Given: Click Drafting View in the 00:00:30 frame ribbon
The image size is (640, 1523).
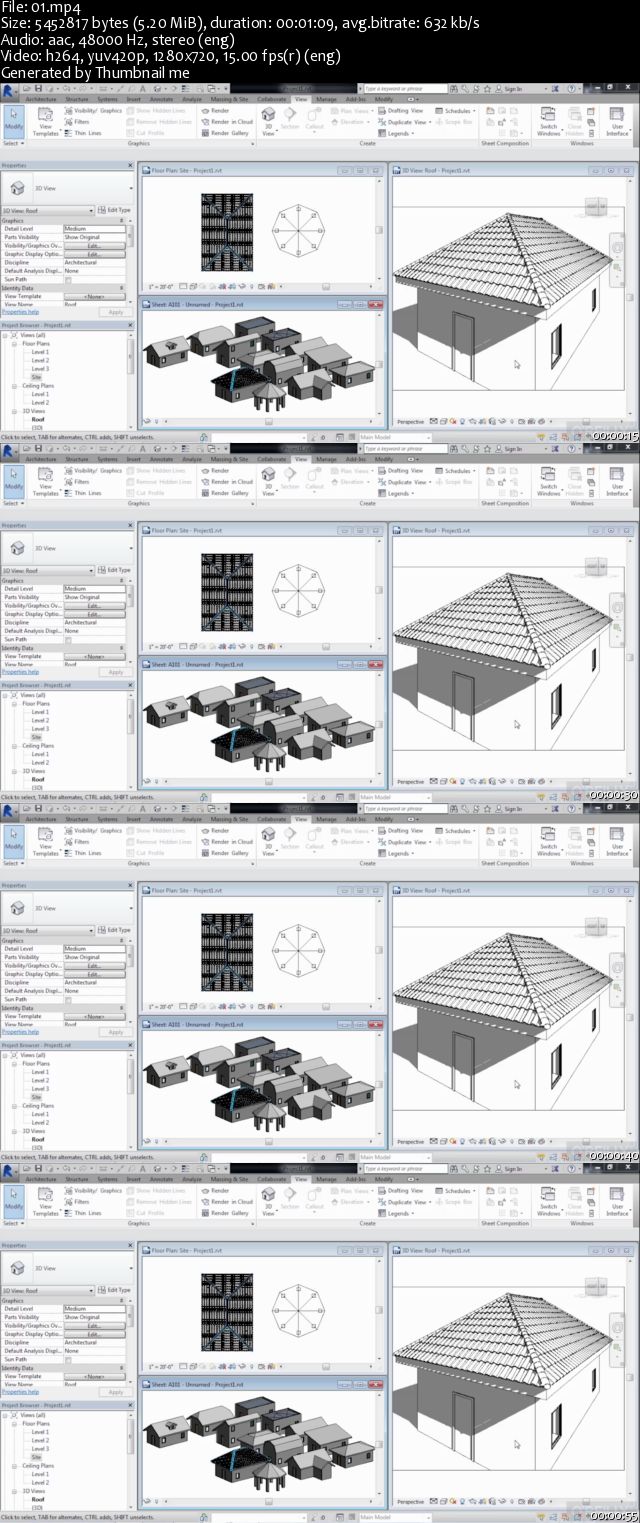Looking at the screenshot, I should pos(400,471).
